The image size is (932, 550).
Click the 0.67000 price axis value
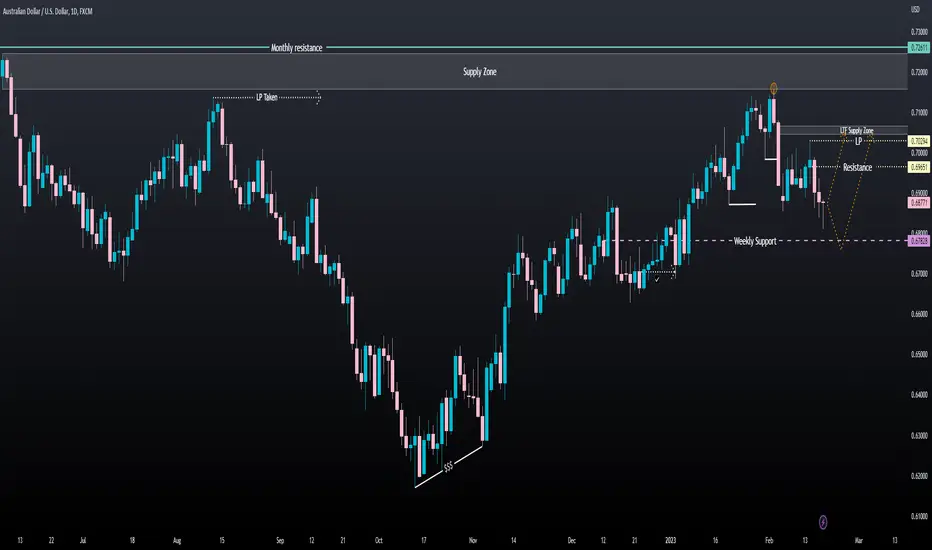pyautogui.click(x=920, y=274)
